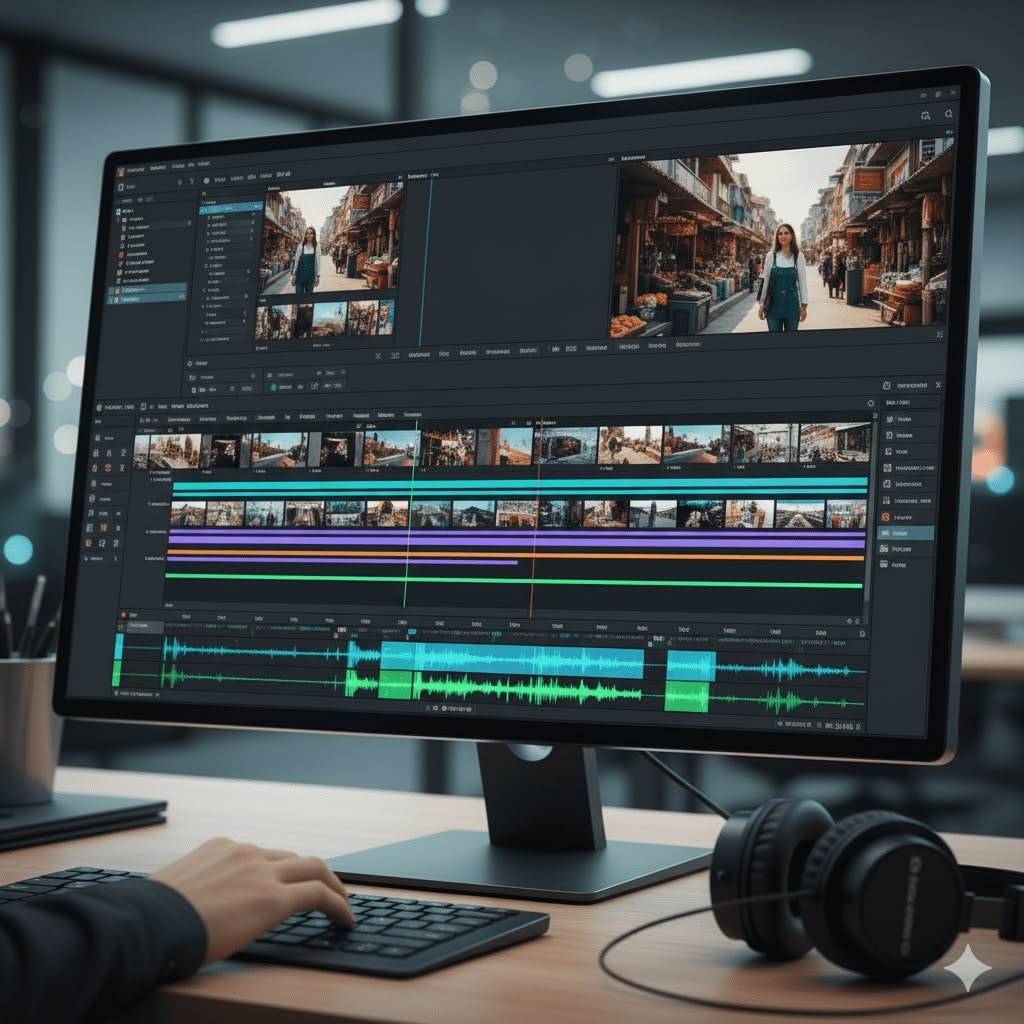
Task: Select the topmost icon of left tool palette
Action: point(97,438)
